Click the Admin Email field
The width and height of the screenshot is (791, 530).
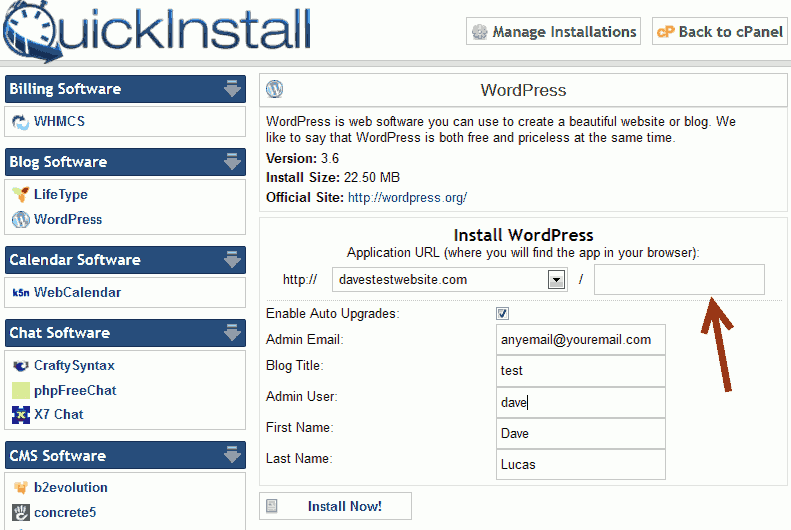[x=581, y=339]
